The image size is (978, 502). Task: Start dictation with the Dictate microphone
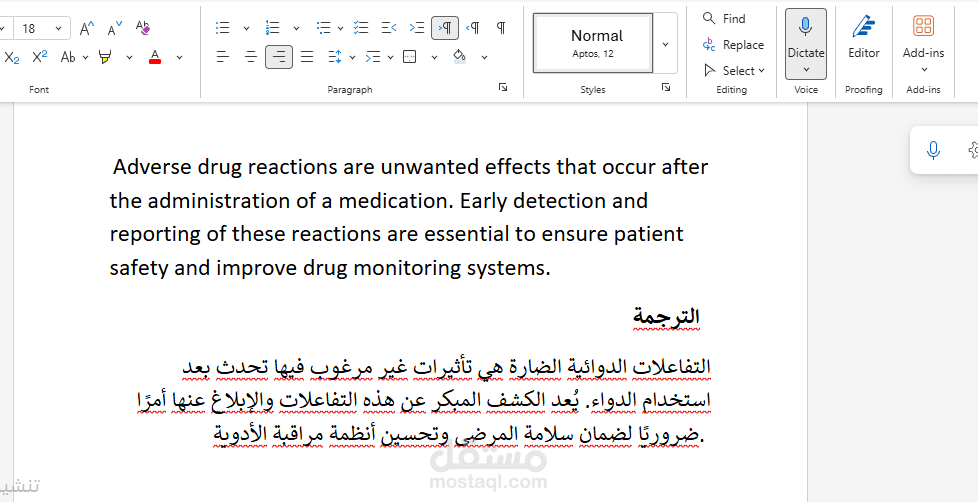coord(806,34)
